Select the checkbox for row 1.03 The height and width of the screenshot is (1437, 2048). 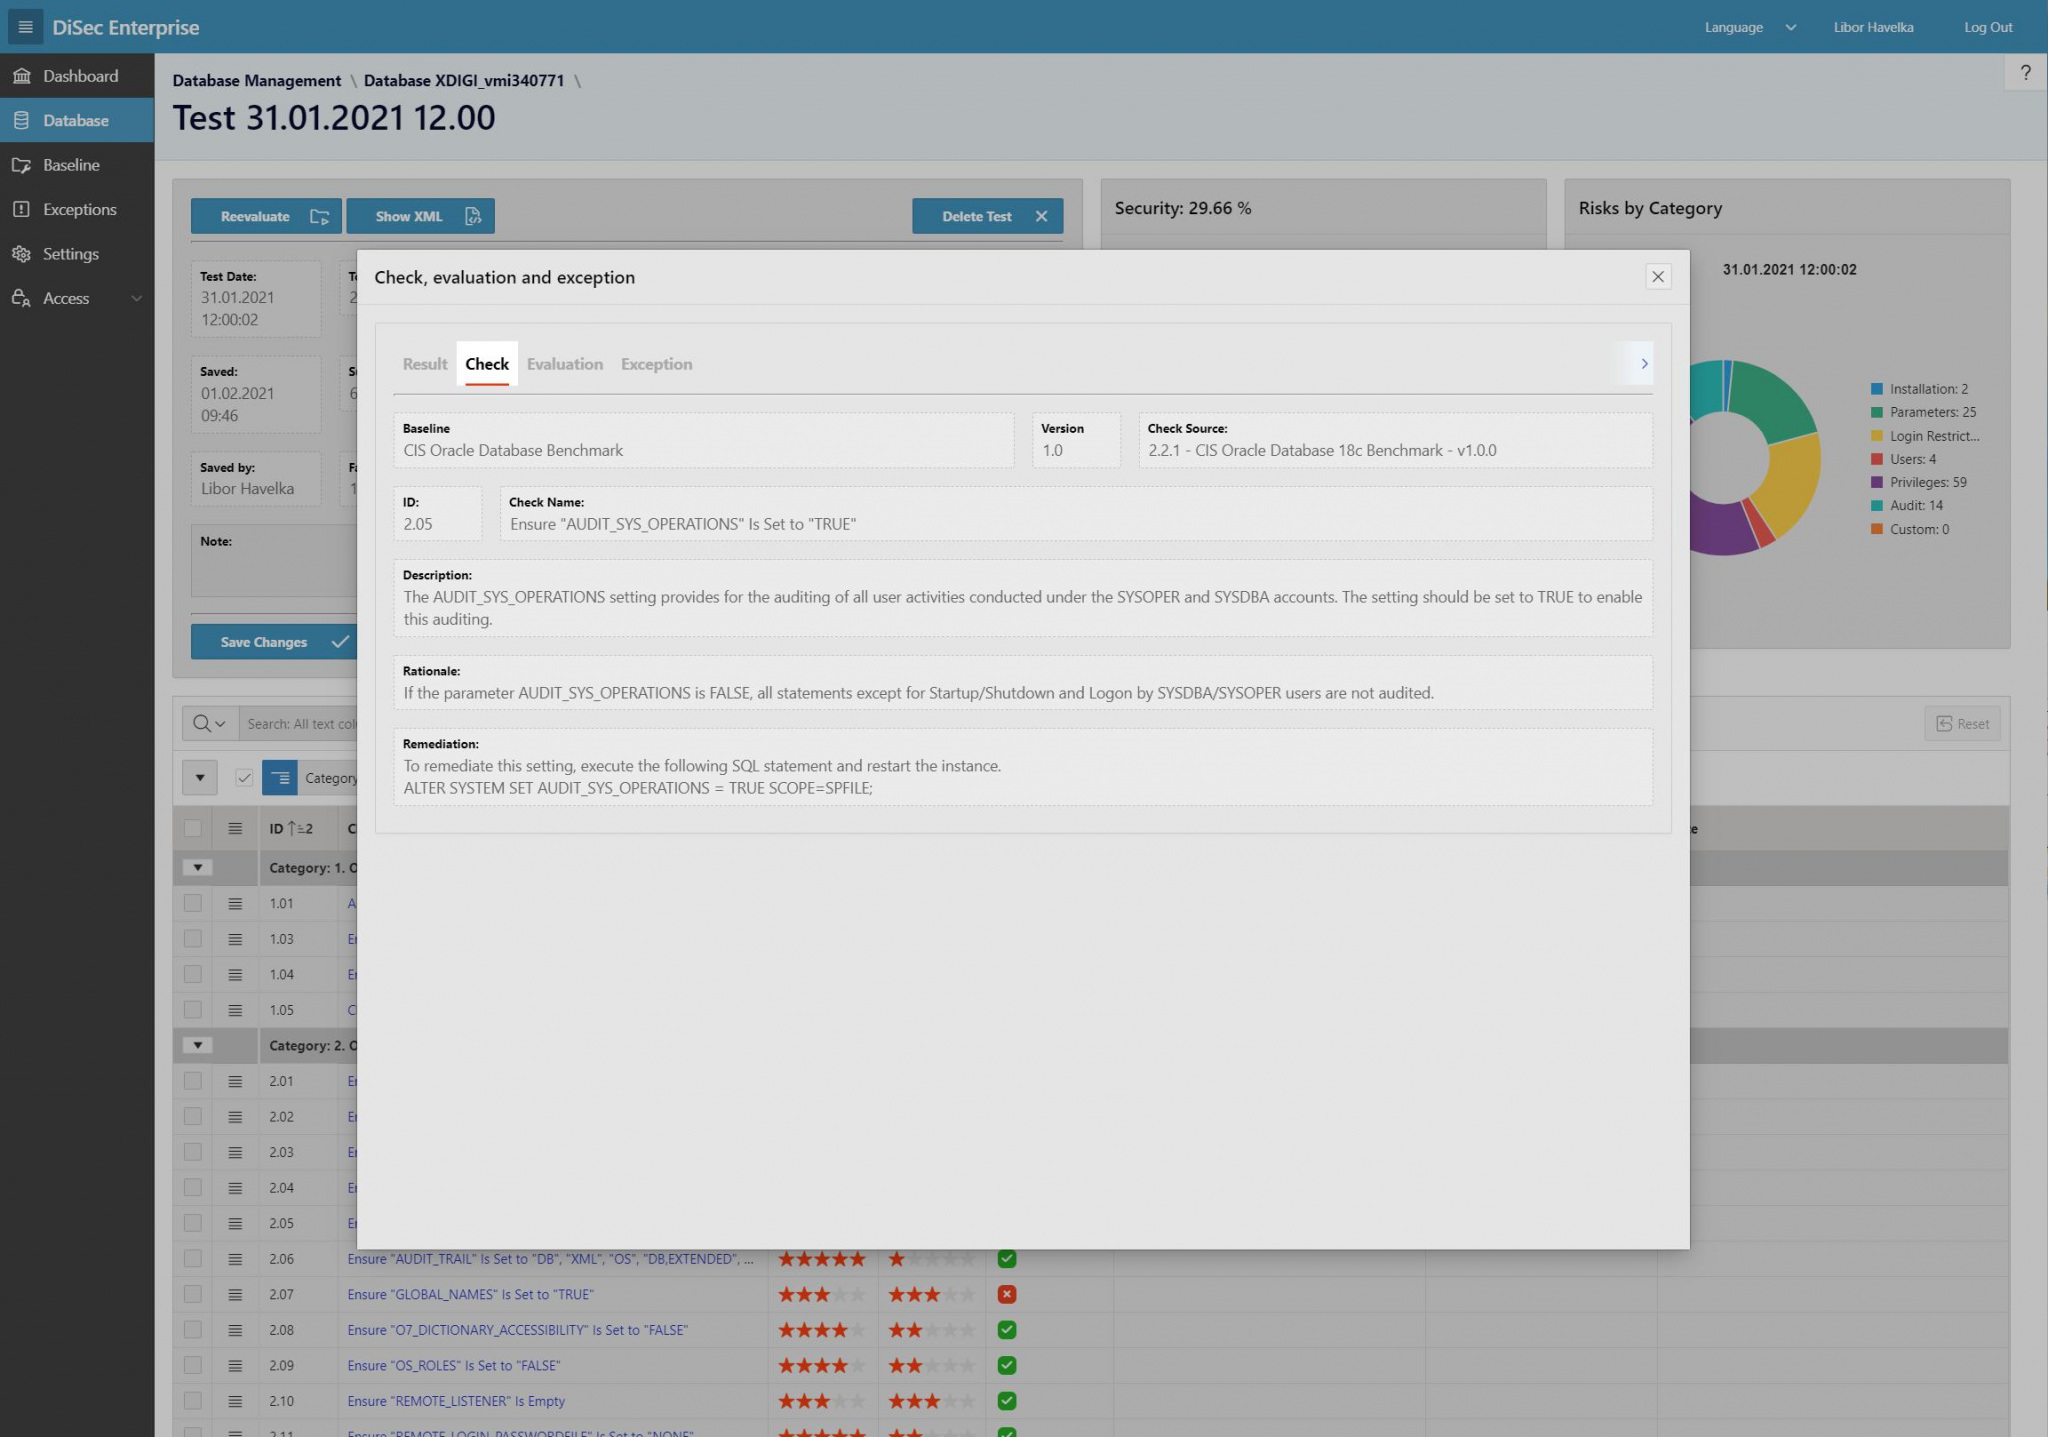193,939
